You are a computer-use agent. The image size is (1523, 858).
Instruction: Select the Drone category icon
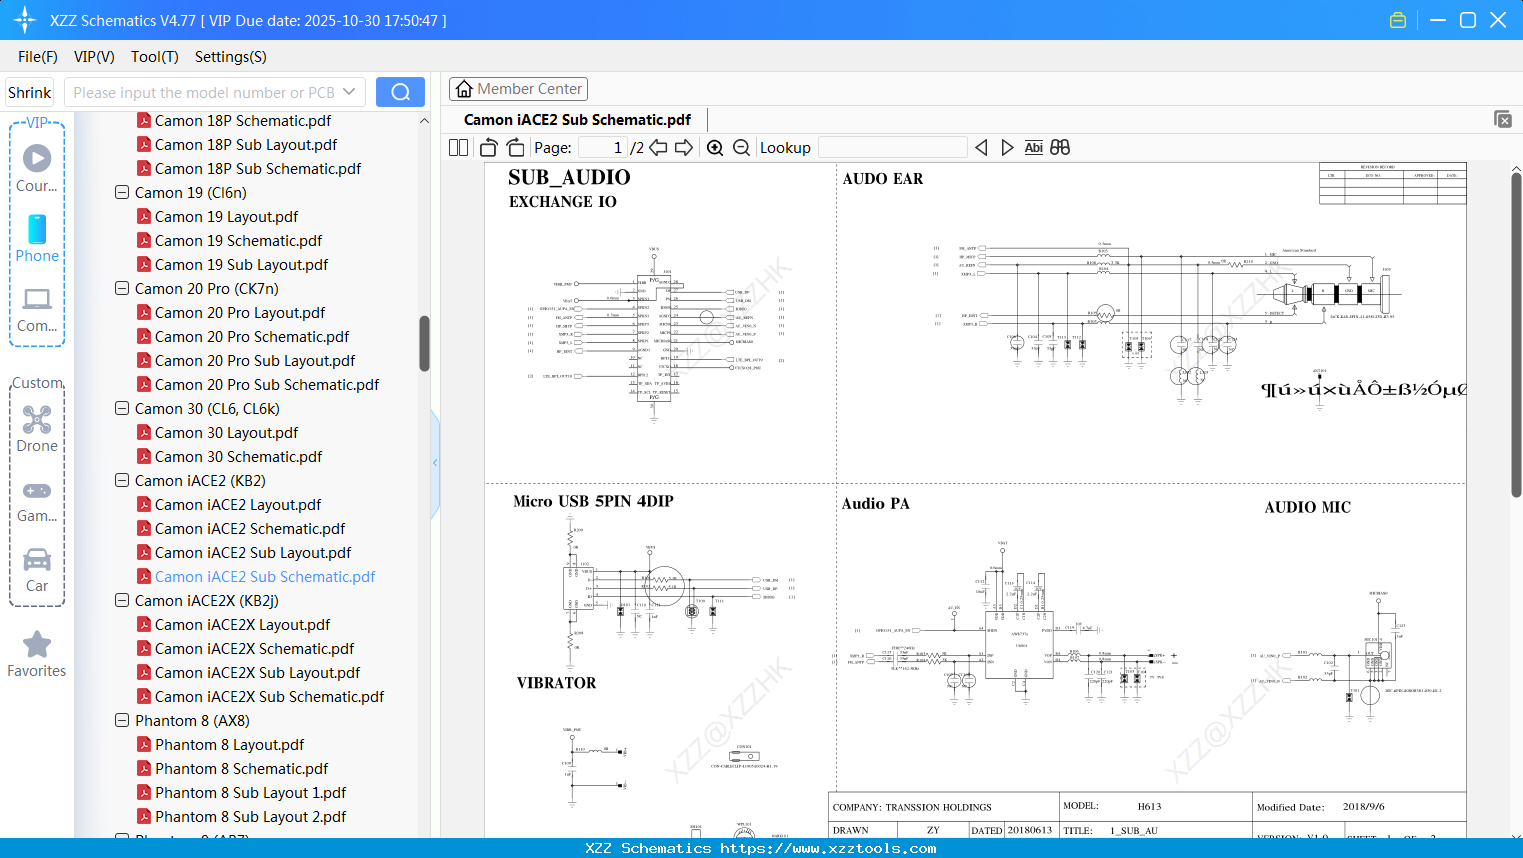[36, 420]
